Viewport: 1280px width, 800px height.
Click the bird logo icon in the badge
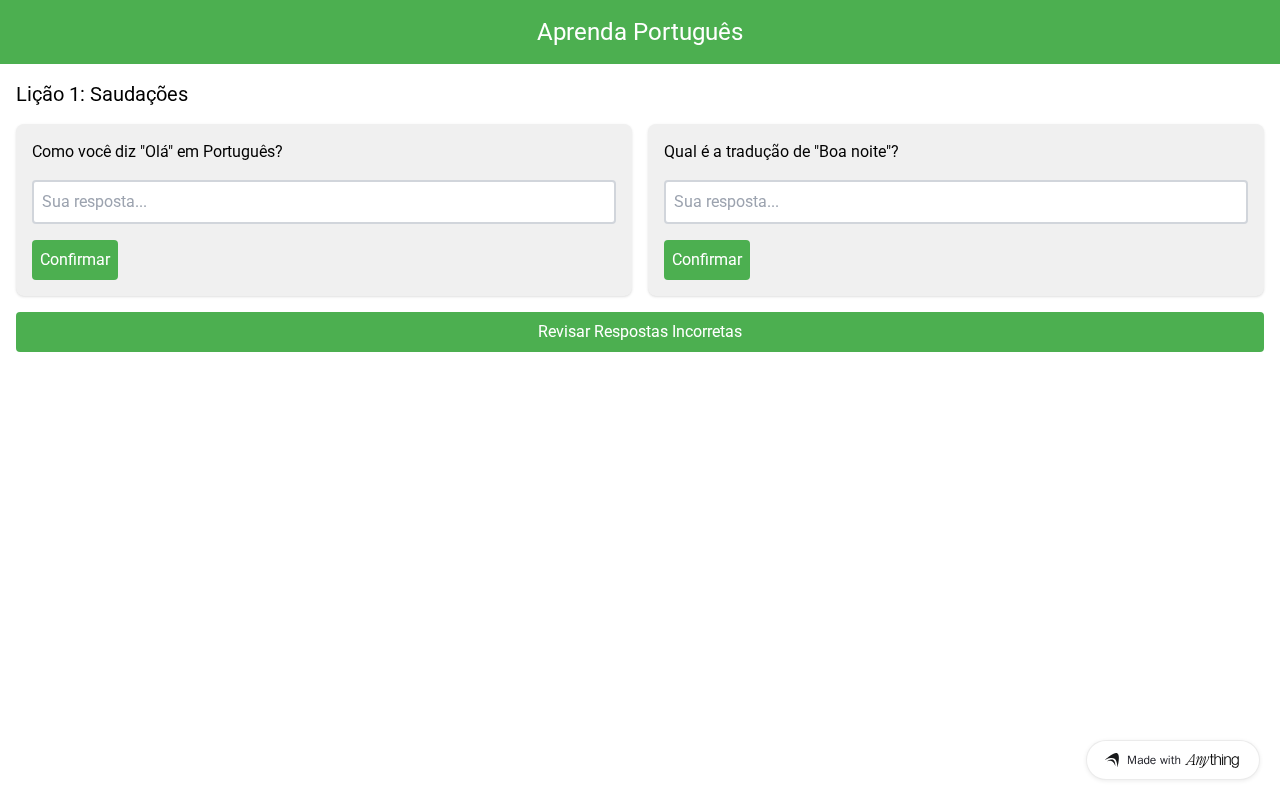1112,760
